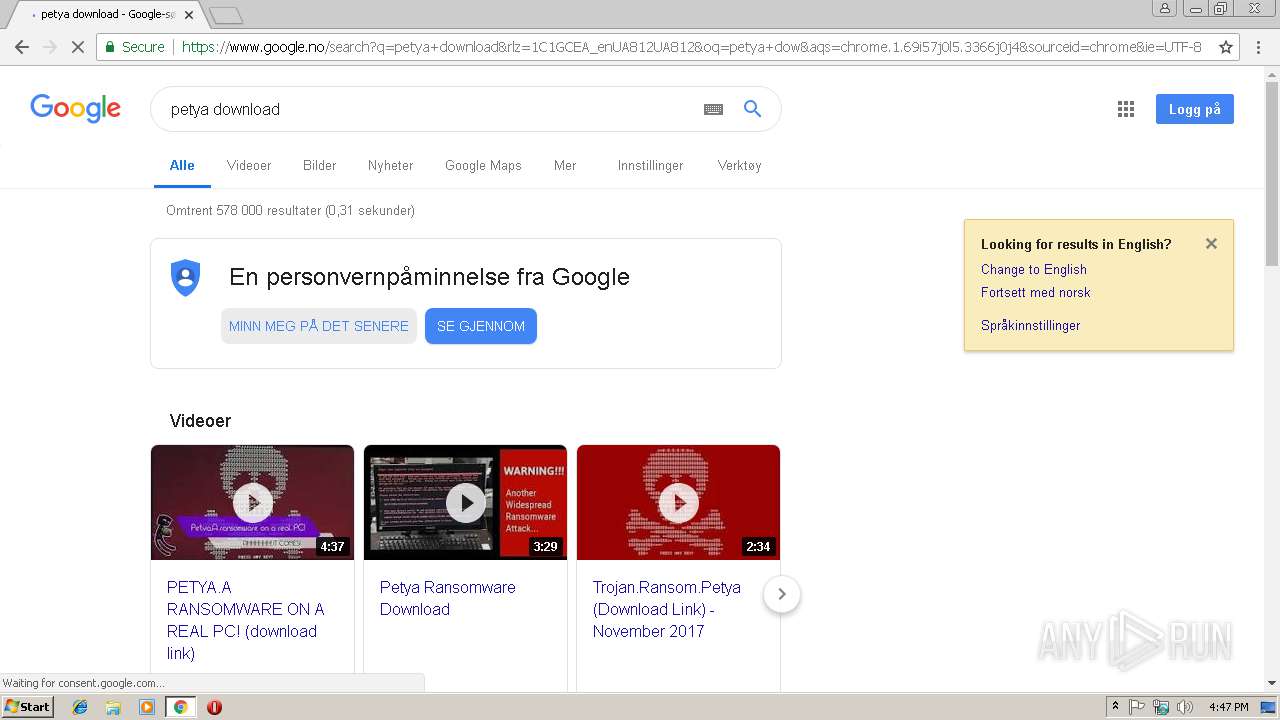
Task: Open Windows Start menu
Action: click(x=27, y=707)
